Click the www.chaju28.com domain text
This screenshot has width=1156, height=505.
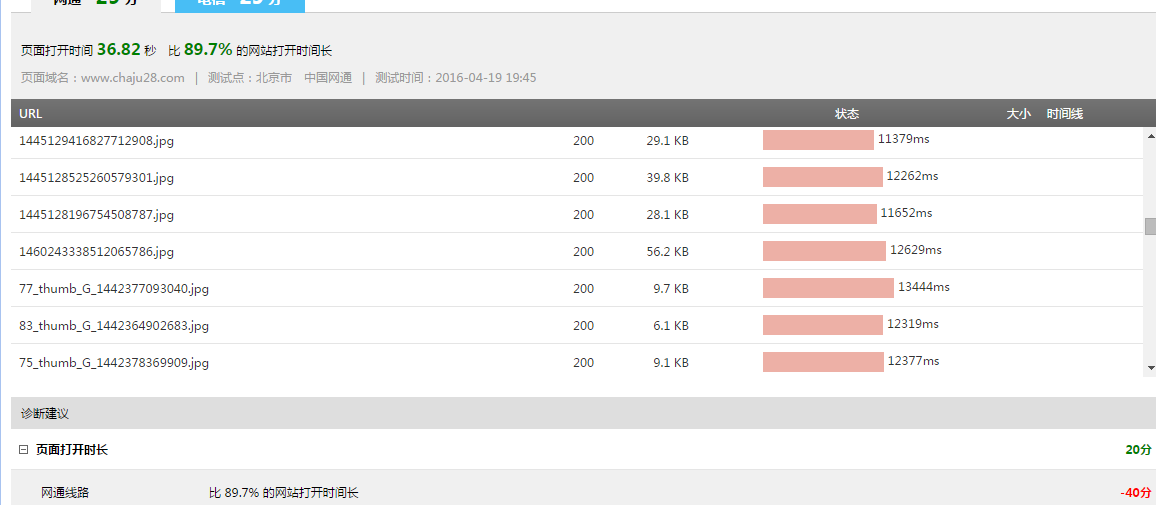132,78
